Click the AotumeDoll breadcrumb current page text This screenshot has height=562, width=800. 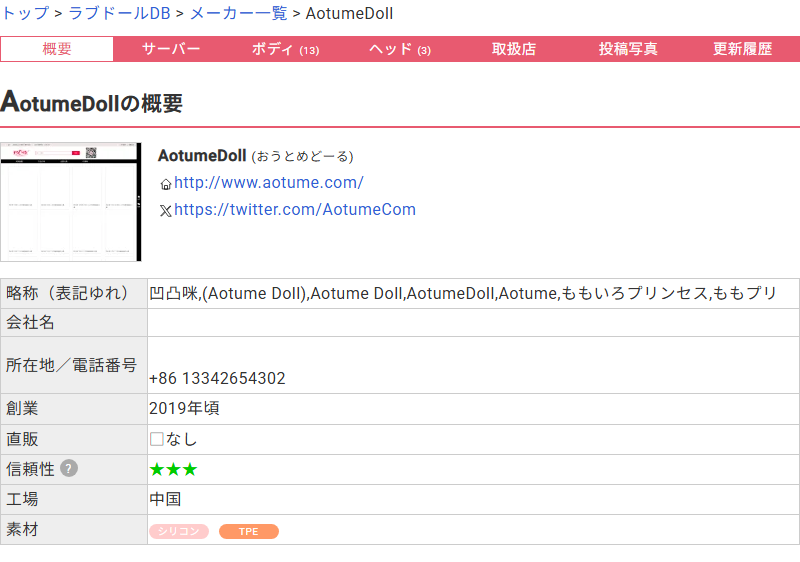point(349,13)
